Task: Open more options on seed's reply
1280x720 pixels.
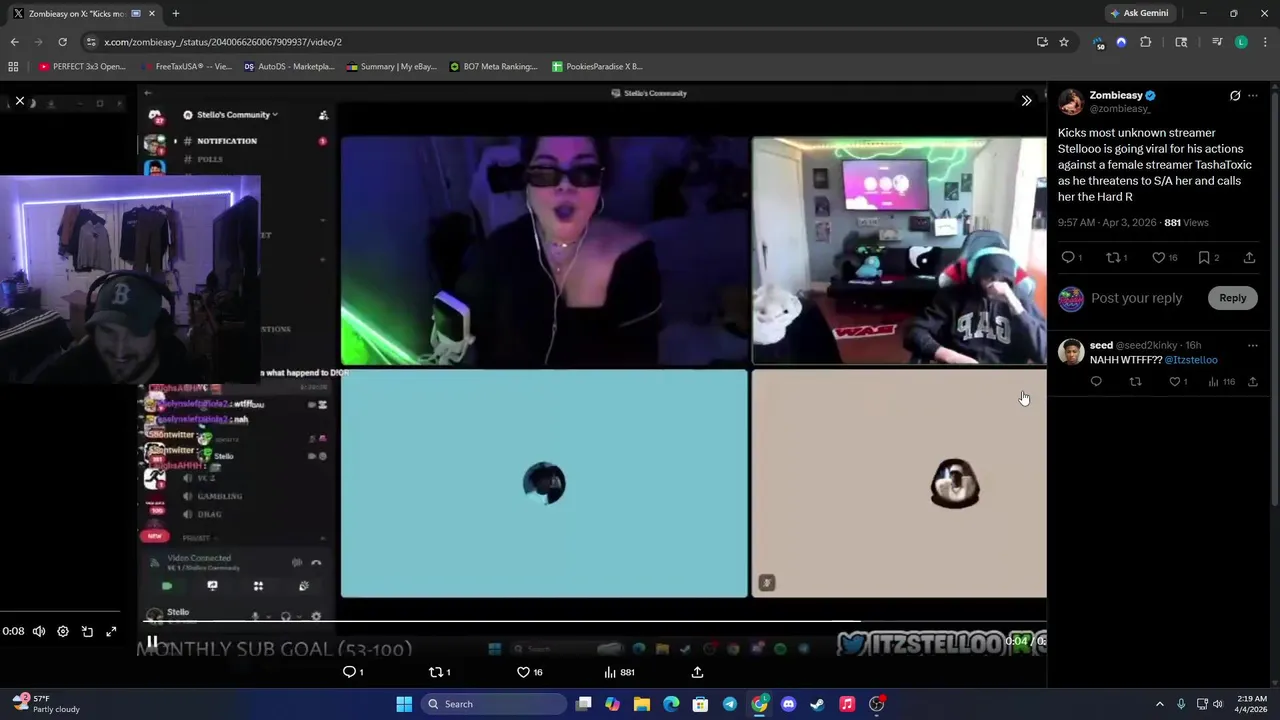Action: (x=1253, y=346)
